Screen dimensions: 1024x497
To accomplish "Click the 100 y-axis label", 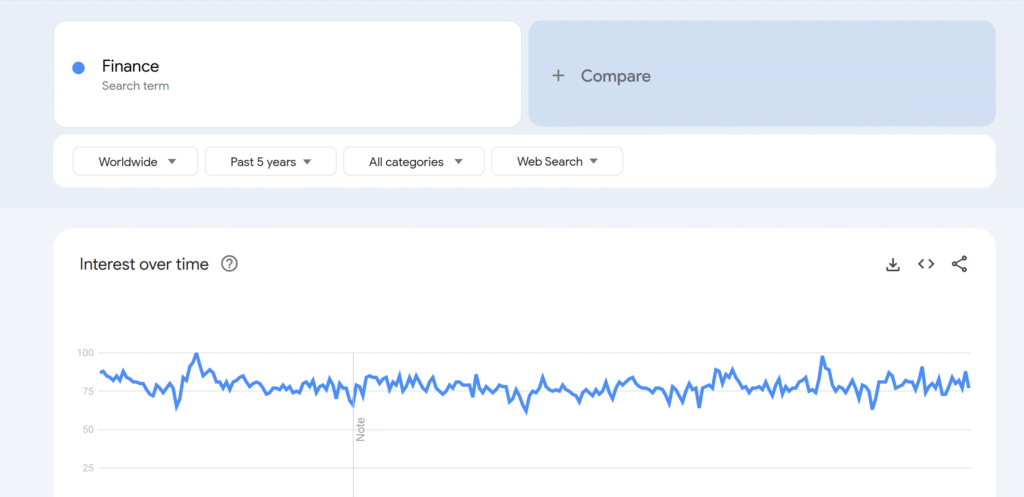I will (x=84, y=353).
